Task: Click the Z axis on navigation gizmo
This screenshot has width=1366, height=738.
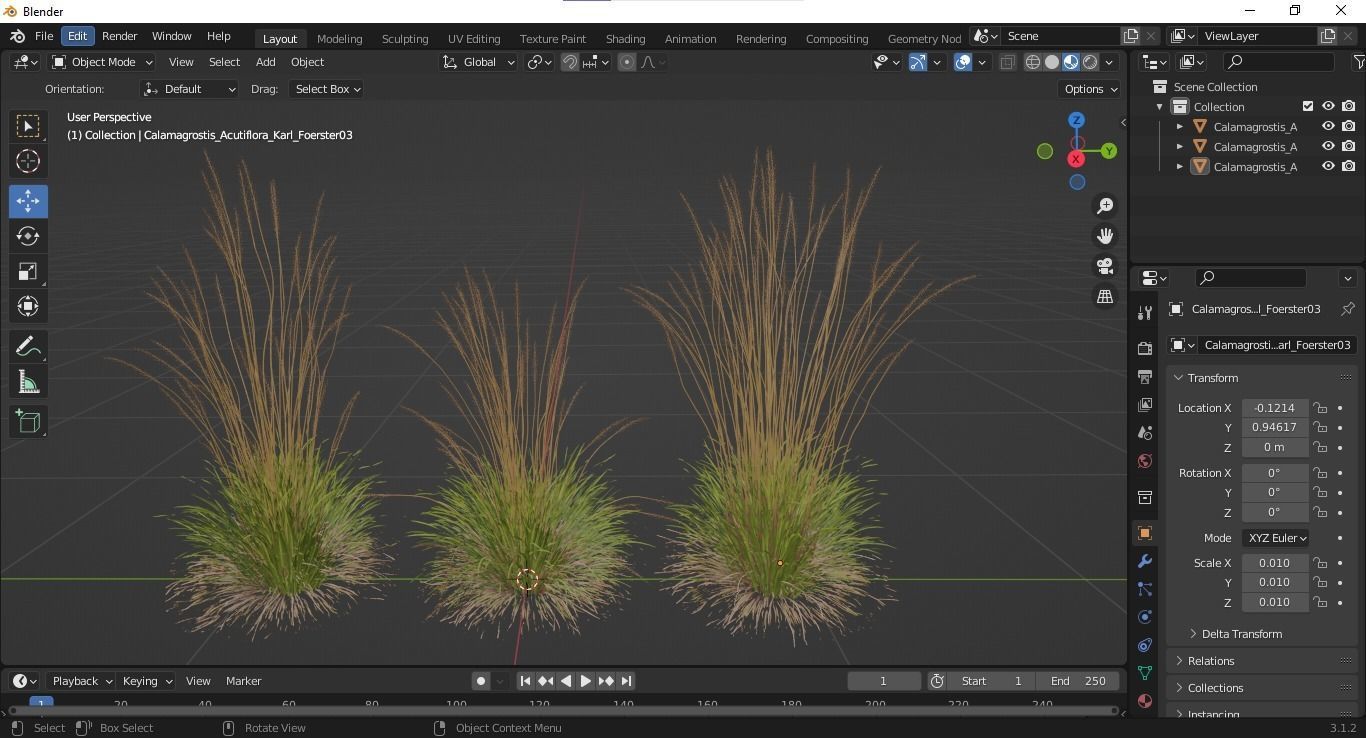Action: [1077, 120]
